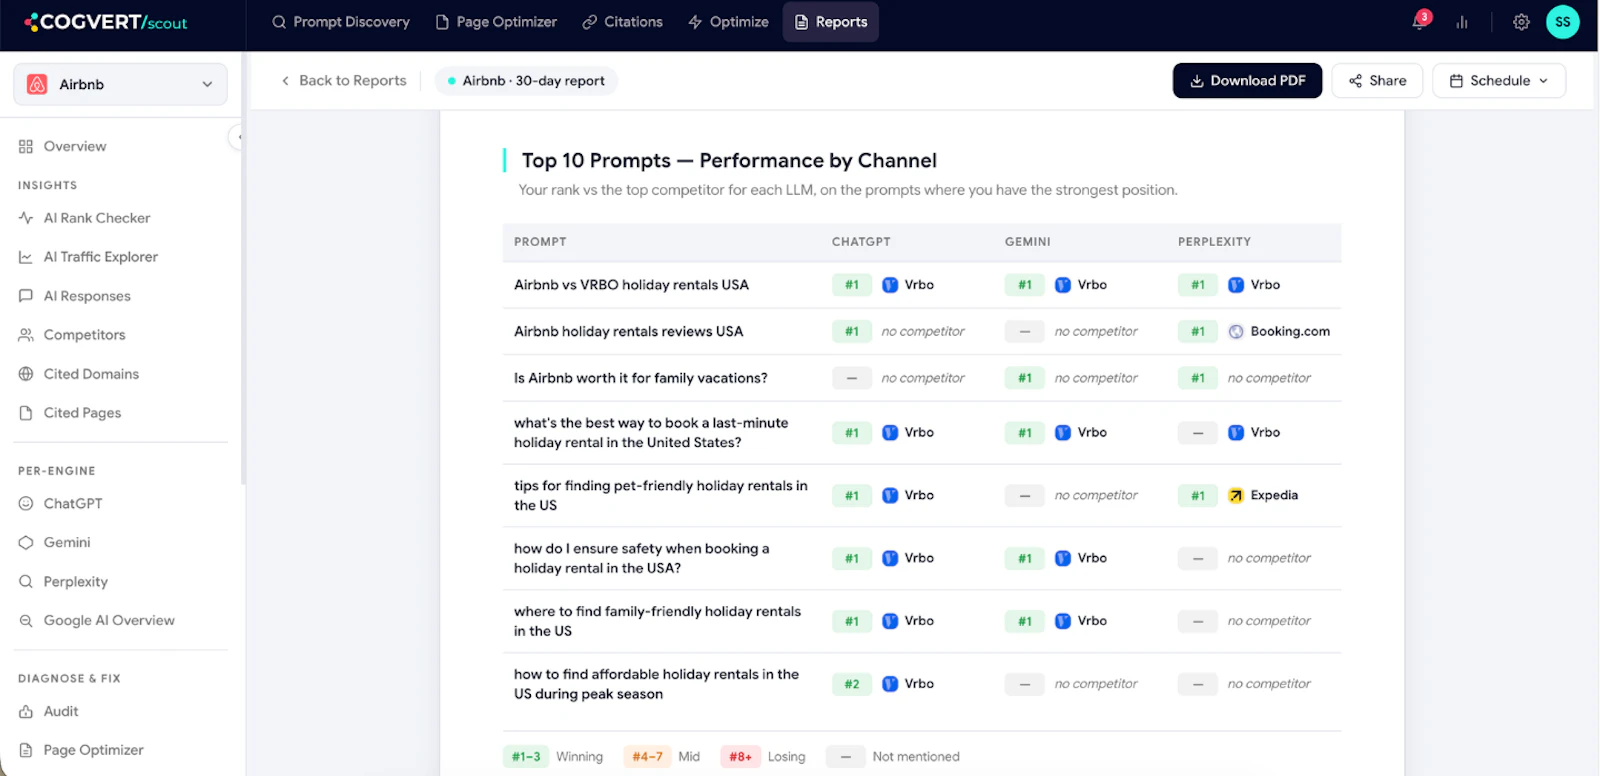Switch to Page Optimizer in the top navigation

[497, 22]
